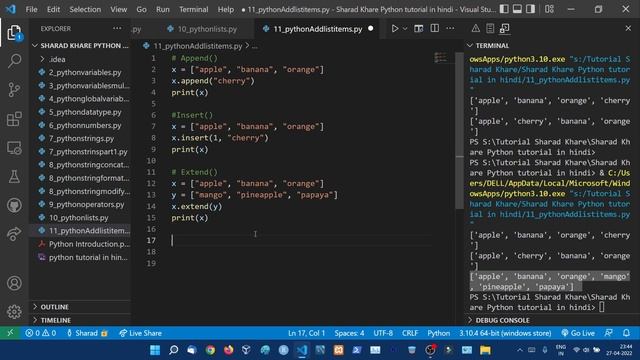The height and width of the screenshot is (360, 640).
Task: Open the Manage gear icon
Action: 14,312
